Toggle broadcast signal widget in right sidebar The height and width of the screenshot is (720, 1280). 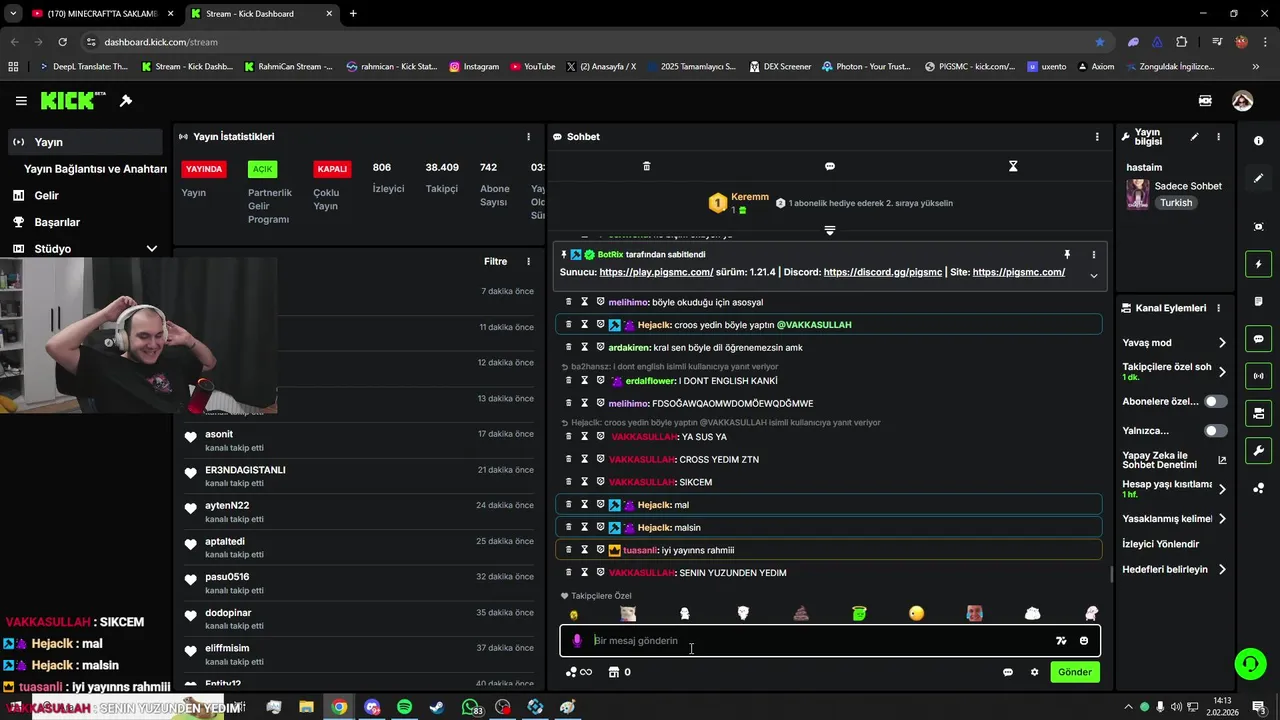click(1258, 376)
